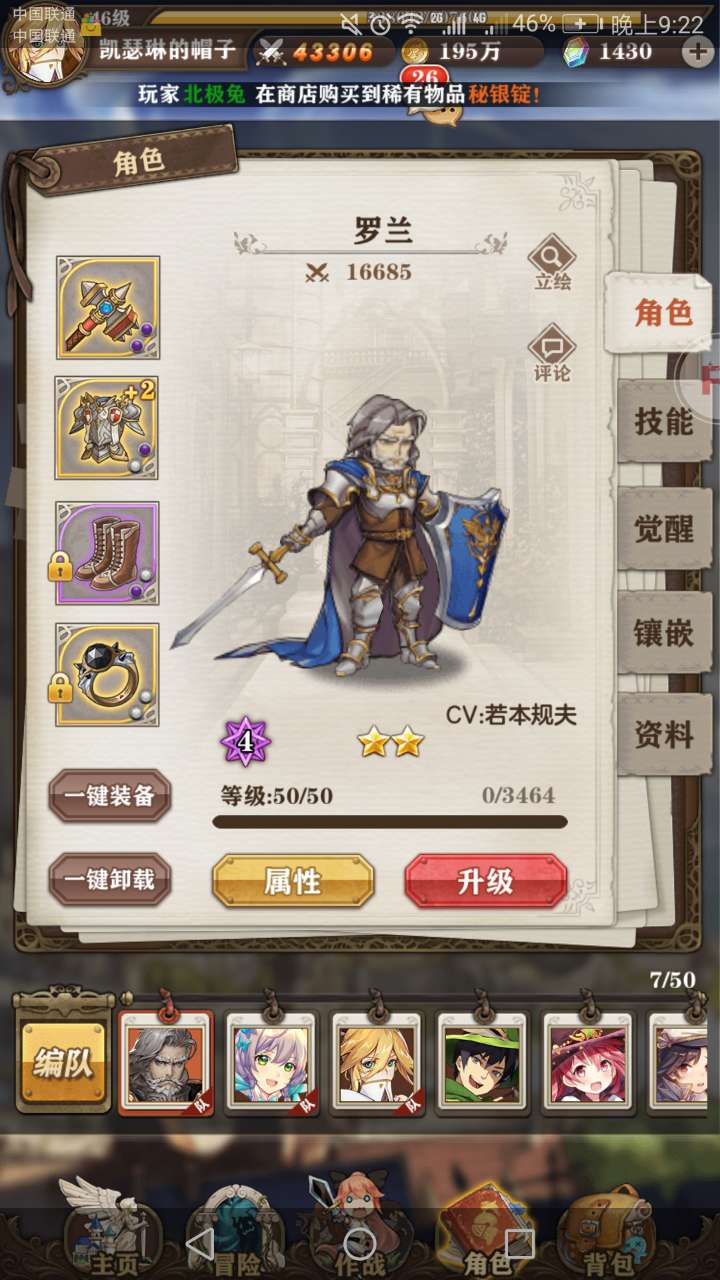Tap the plus icon beside 1430 gems

(697, 52)
